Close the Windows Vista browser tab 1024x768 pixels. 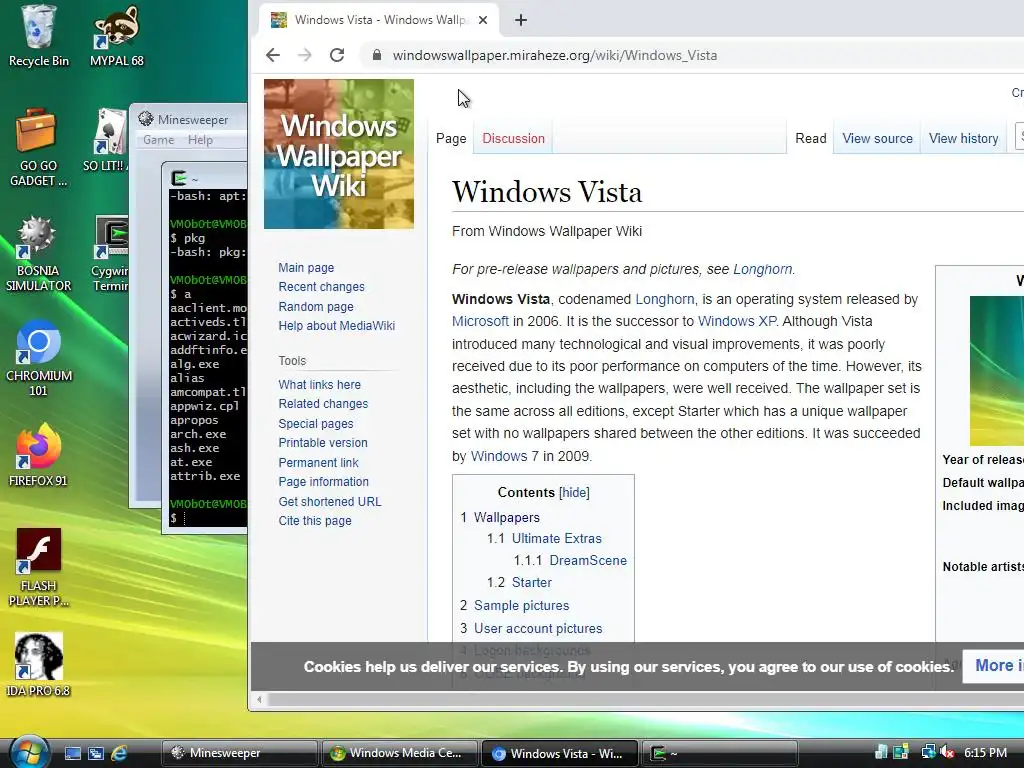point(483,20)
